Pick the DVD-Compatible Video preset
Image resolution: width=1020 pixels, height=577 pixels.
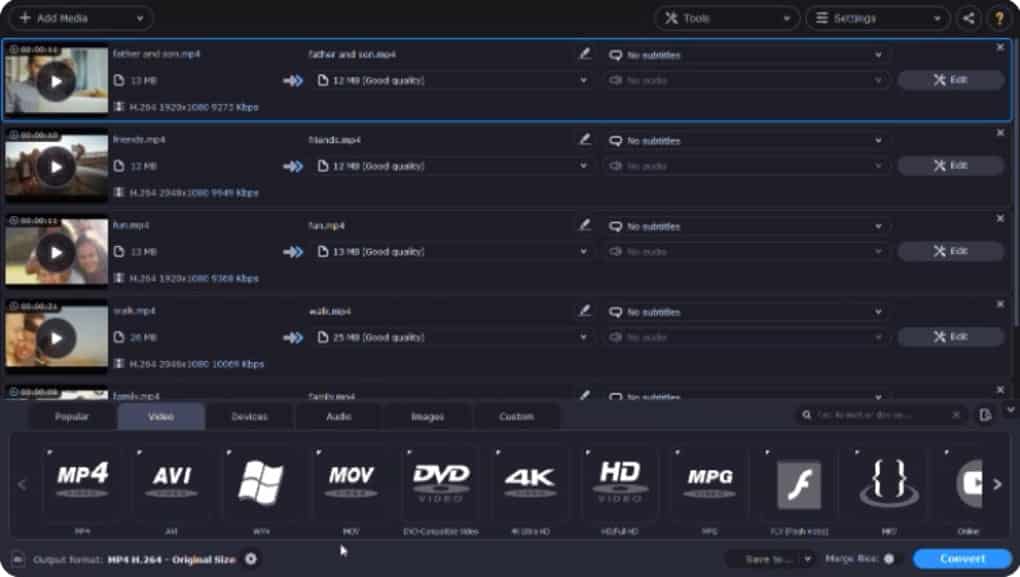[441, 480]
